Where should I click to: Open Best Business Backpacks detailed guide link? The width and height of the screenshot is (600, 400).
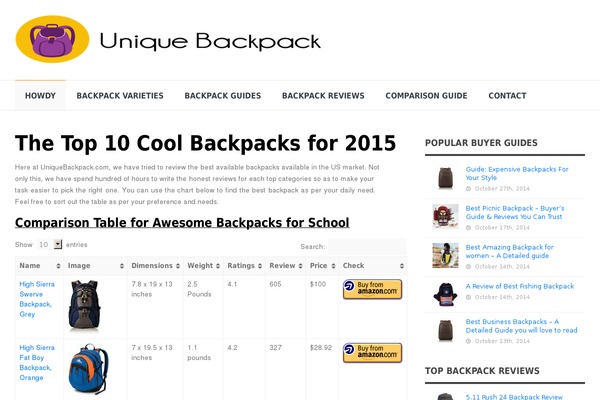[x=521, y=326]
